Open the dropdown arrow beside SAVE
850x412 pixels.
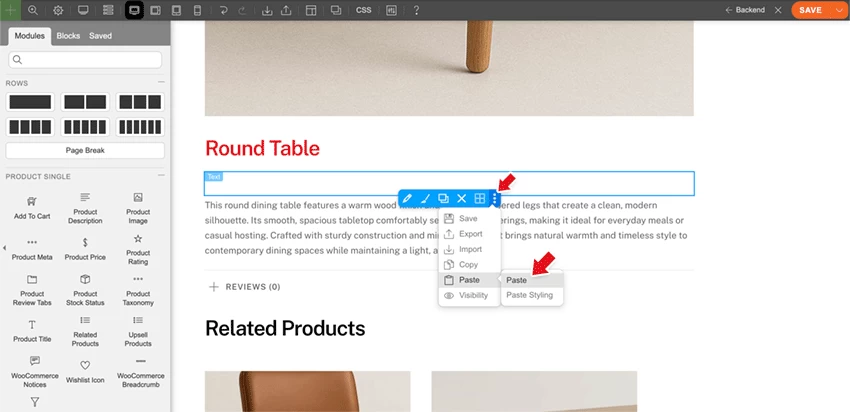point(840,10)
